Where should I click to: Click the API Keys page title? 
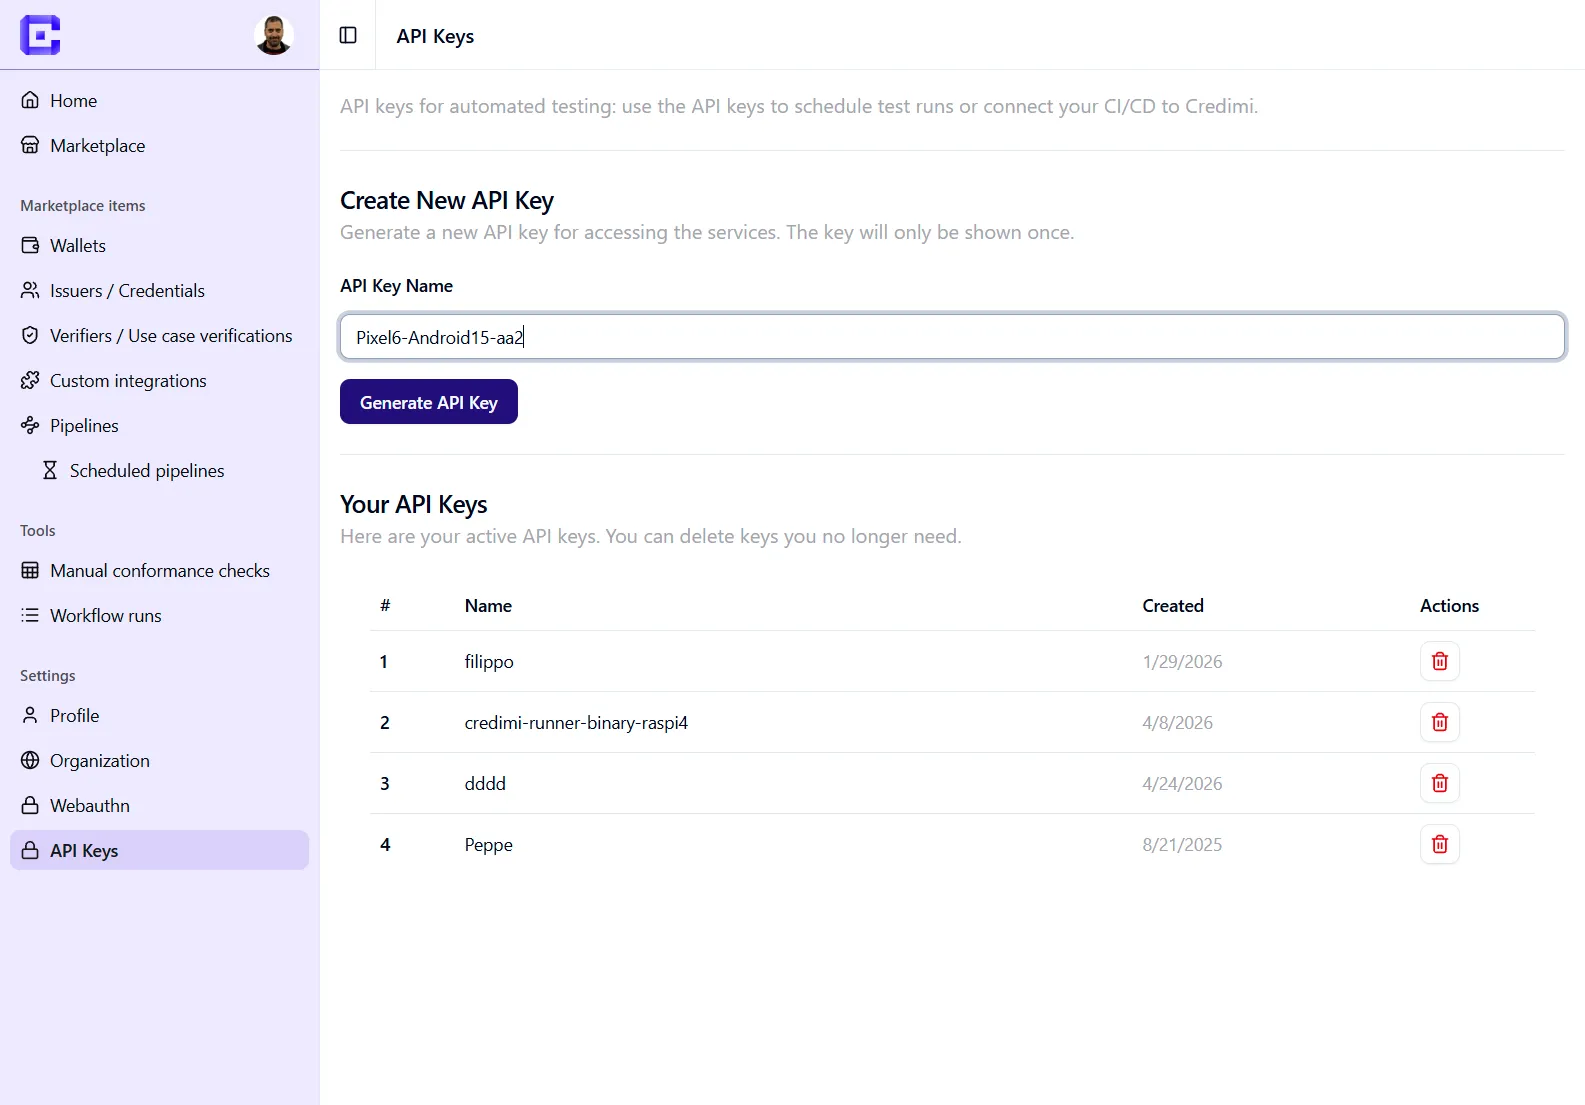pyautogui.click(x=435, y=36)
